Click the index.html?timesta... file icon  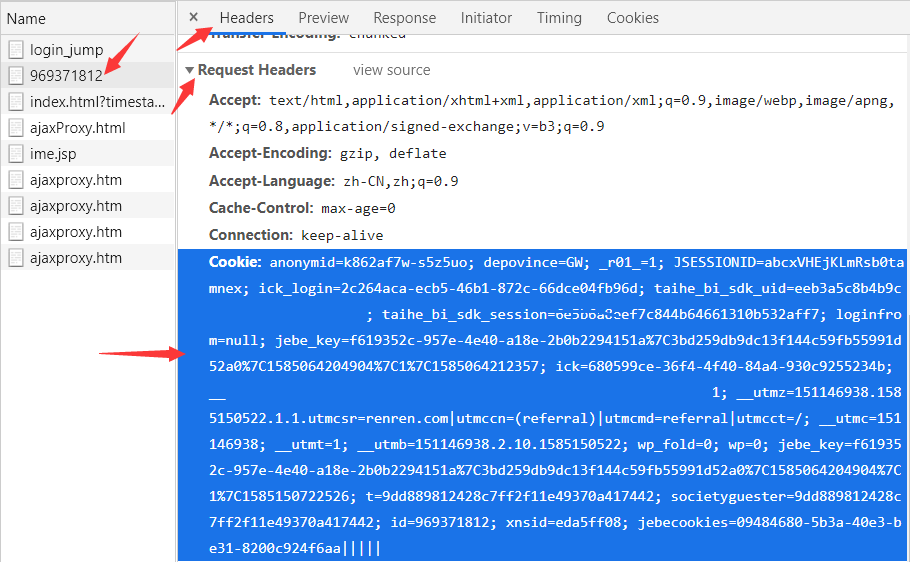click(15, 102)
